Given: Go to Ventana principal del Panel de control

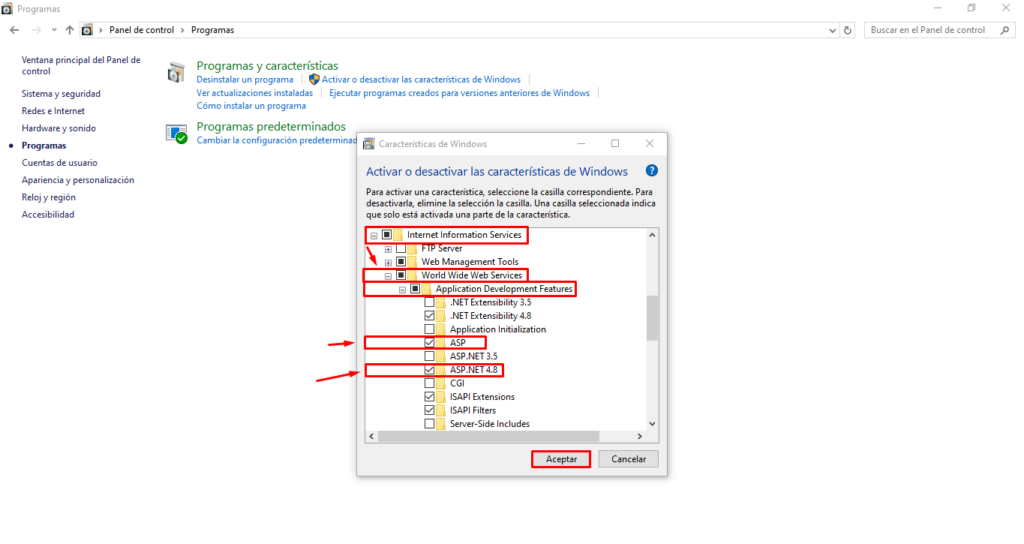Looking at the screenshot, I should (x=81, y=65).
